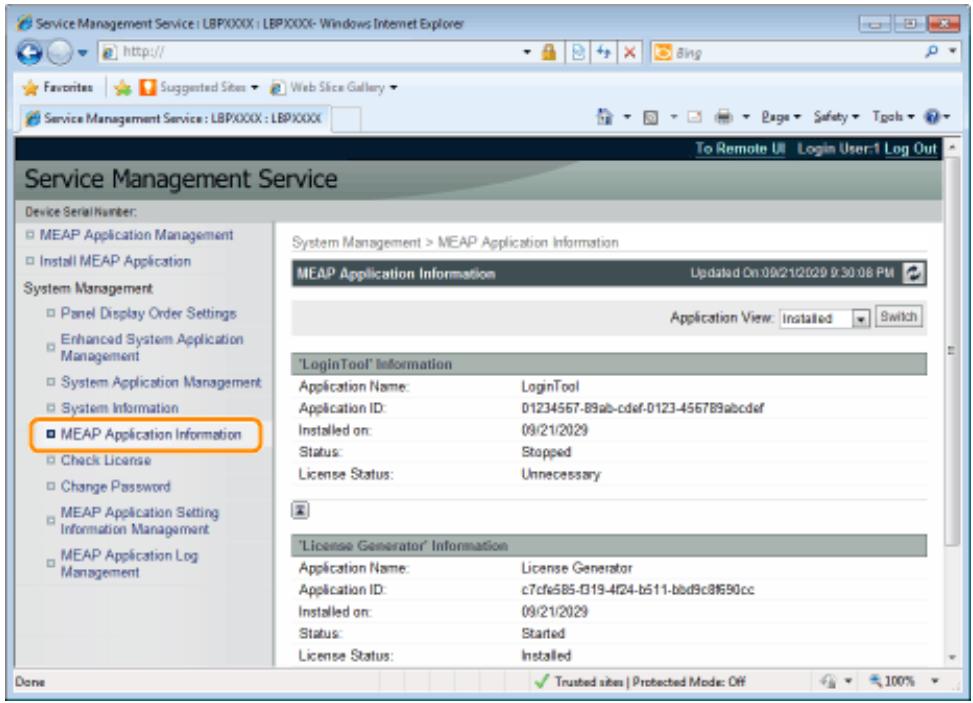Image resolution: width=973 pixels, height=703 pixels.
Task: Open Panel Display Order Settings
Action: [148, 313]
